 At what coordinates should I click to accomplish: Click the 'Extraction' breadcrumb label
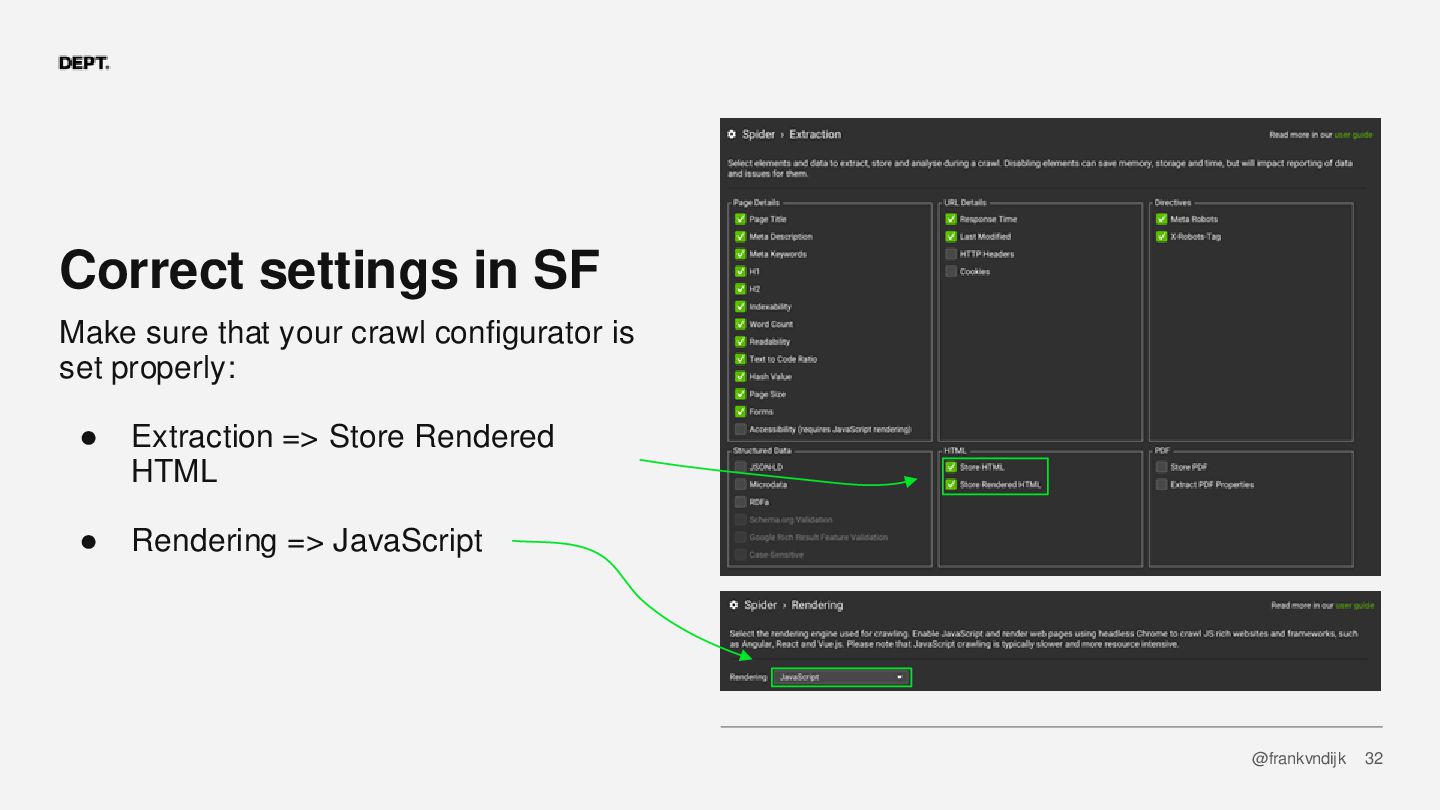pyautogui.click(x=815, y=134)
